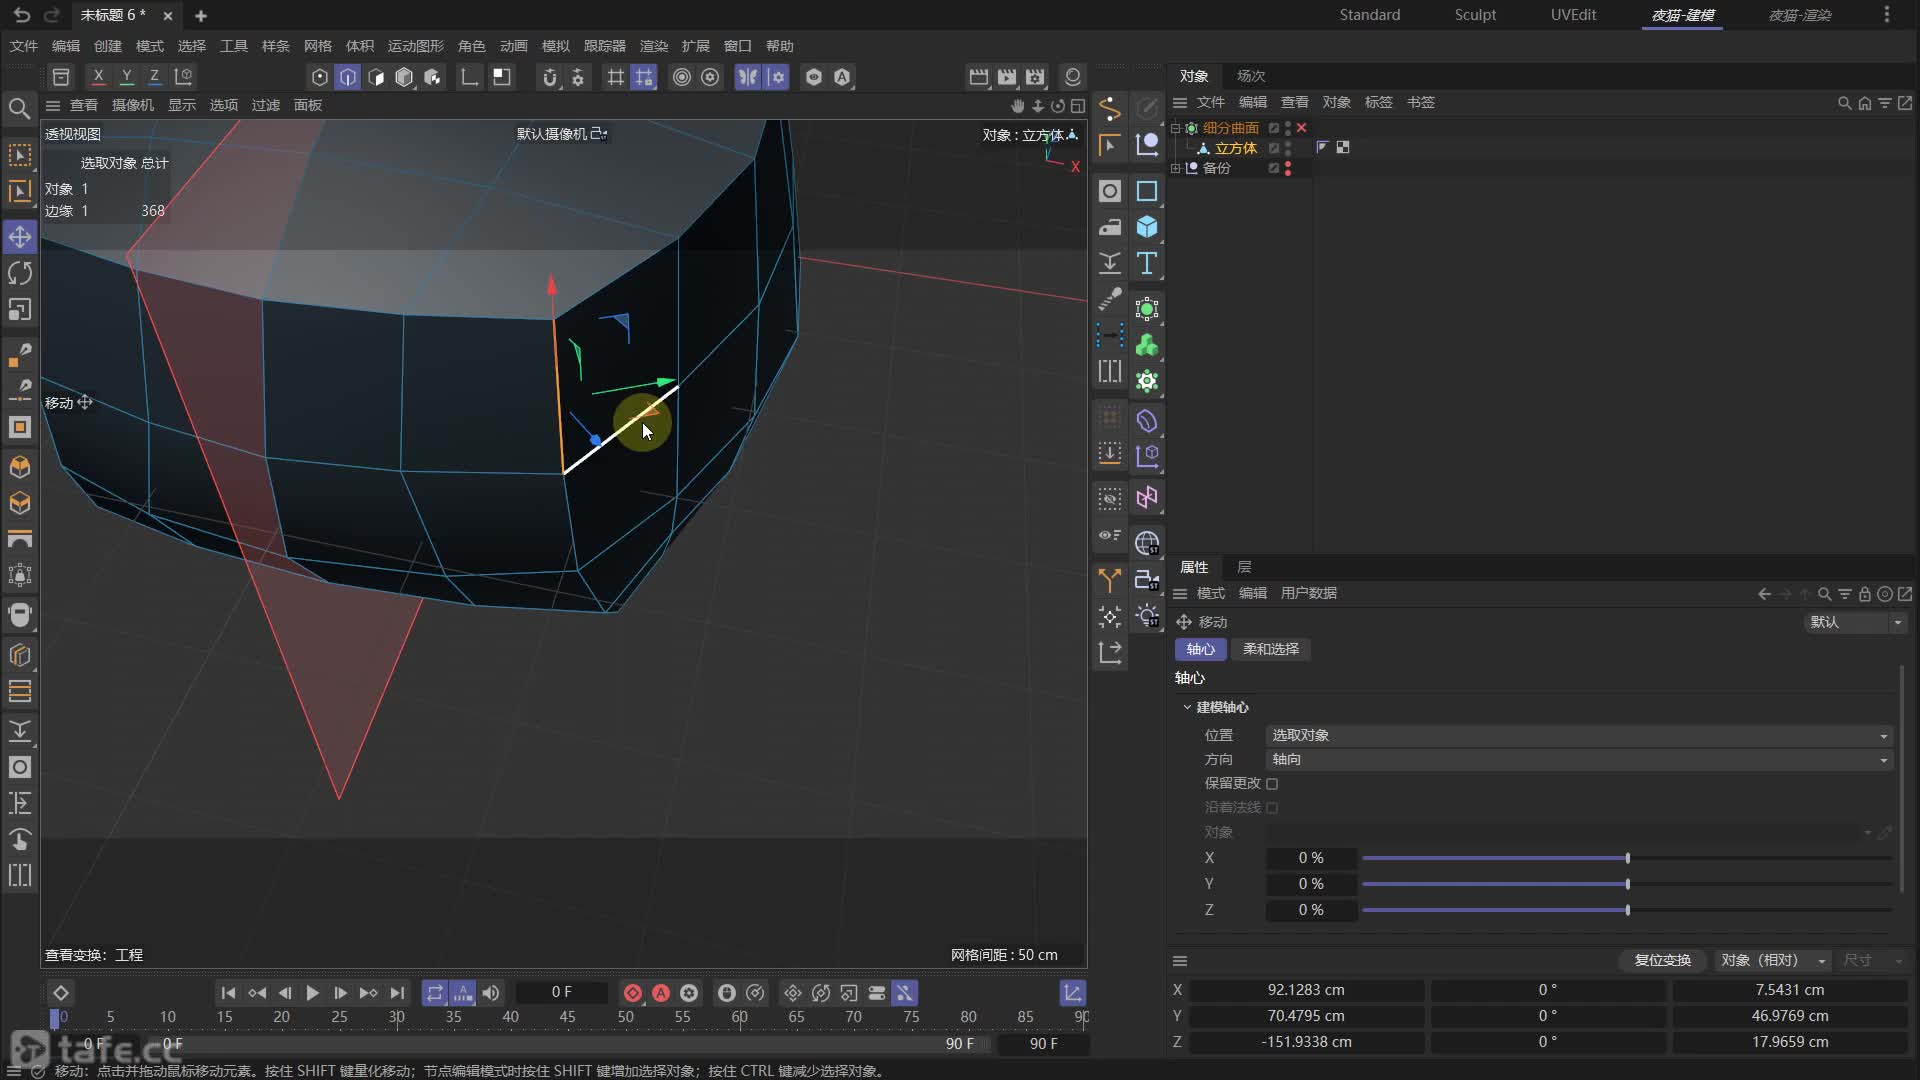Select the 柔和选择 tab button
The height and width of the screenshot is (1080, 1920).
click(x=1270, y=649)
